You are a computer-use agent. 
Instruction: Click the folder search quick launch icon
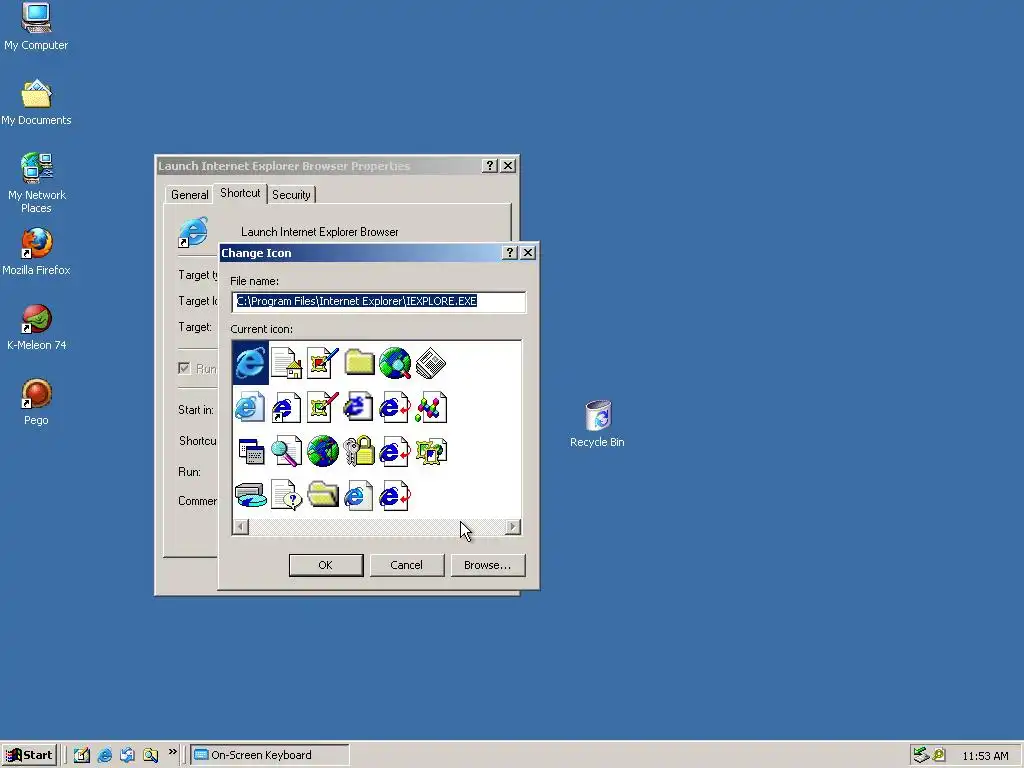[150, 755]
